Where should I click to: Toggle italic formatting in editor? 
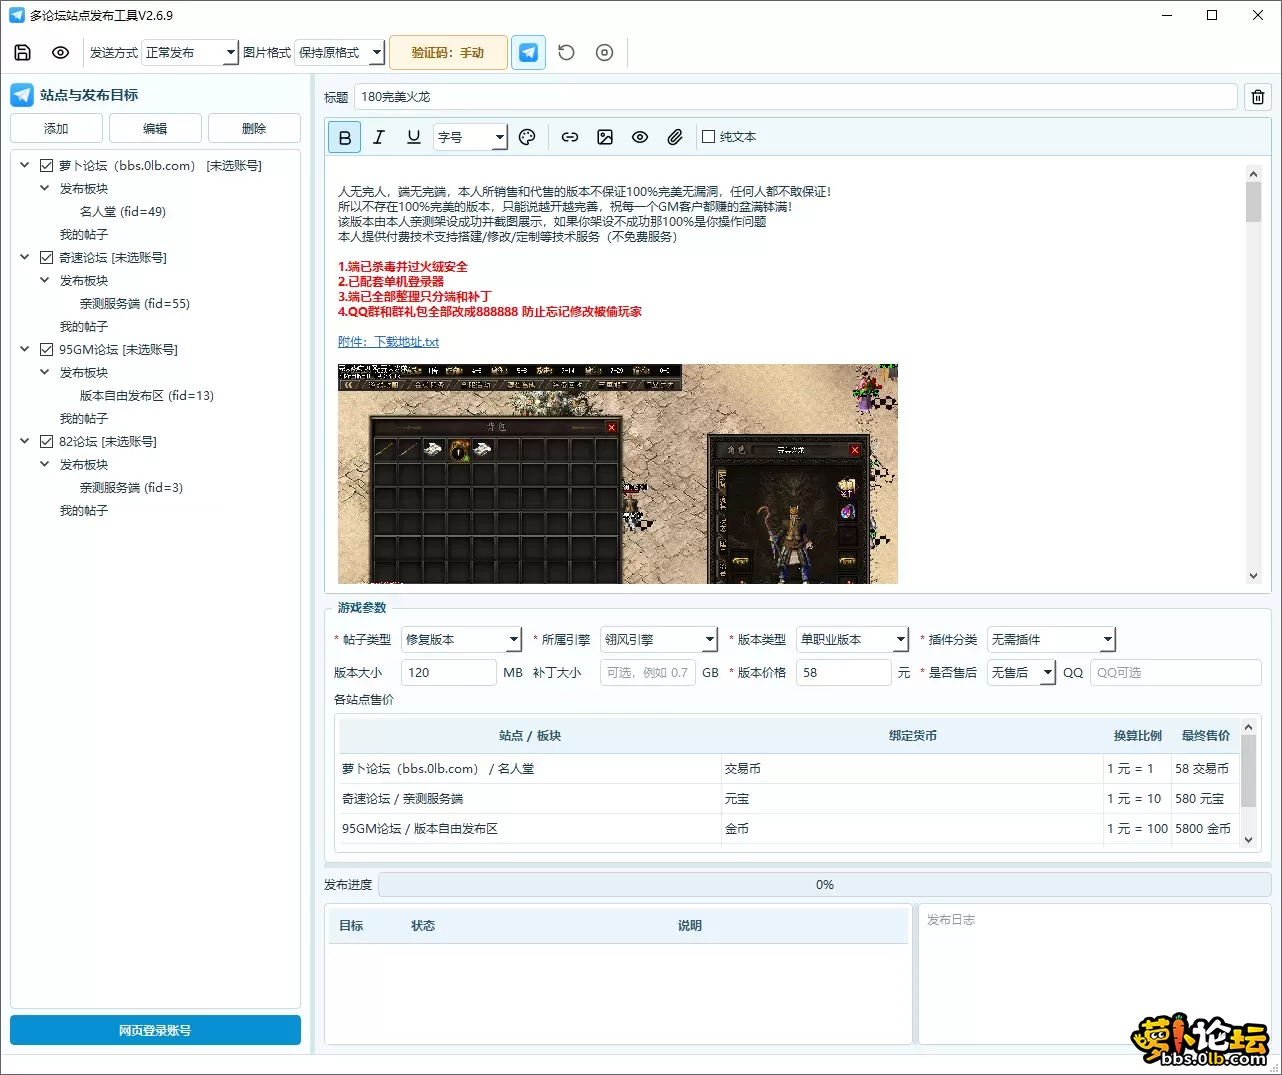(379, 138)
